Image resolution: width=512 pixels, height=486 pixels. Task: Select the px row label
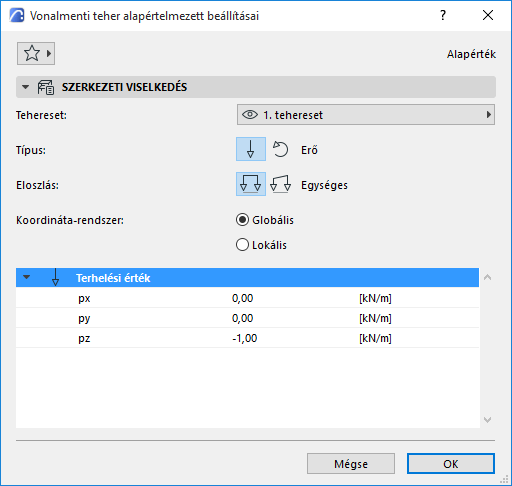click(x=84, y=298)
